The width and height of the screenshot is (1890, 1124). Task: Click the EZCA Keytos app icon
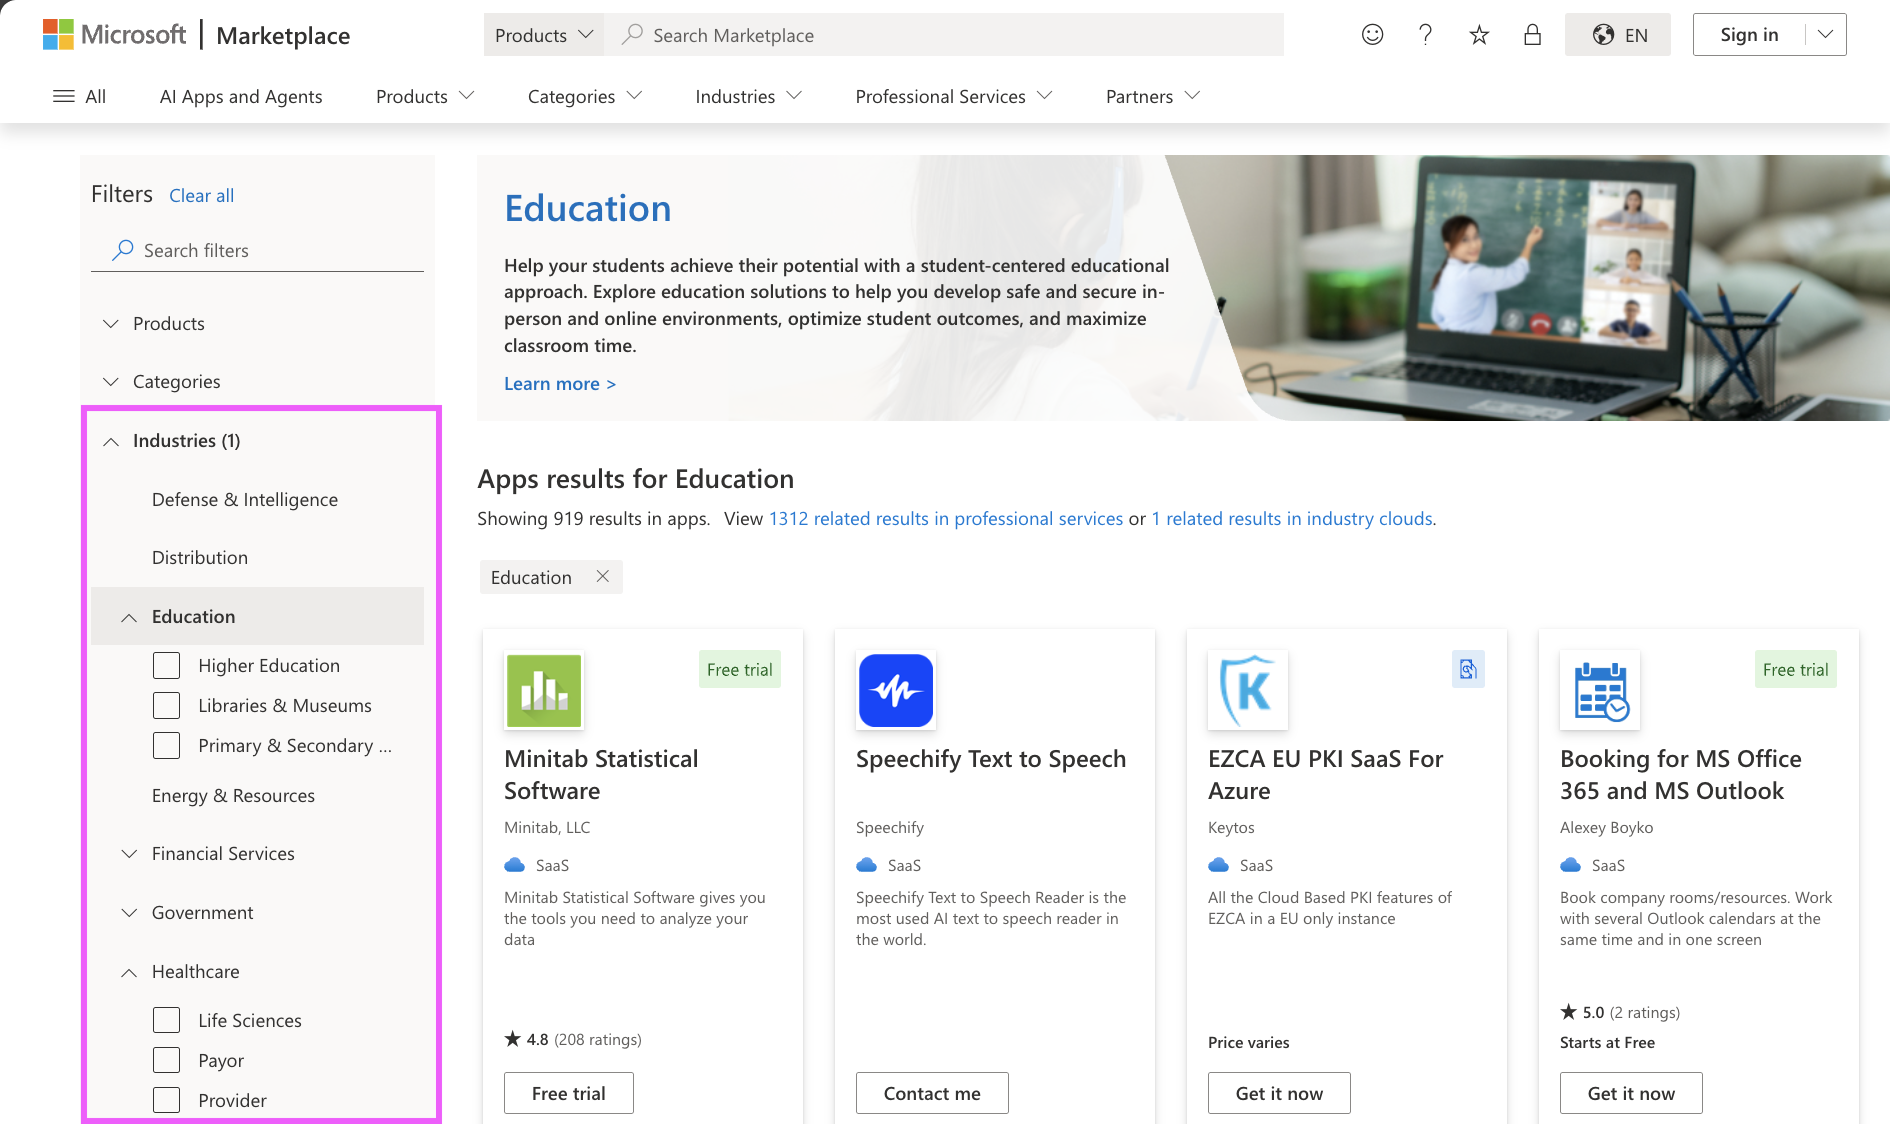[x=1248, y=690]
